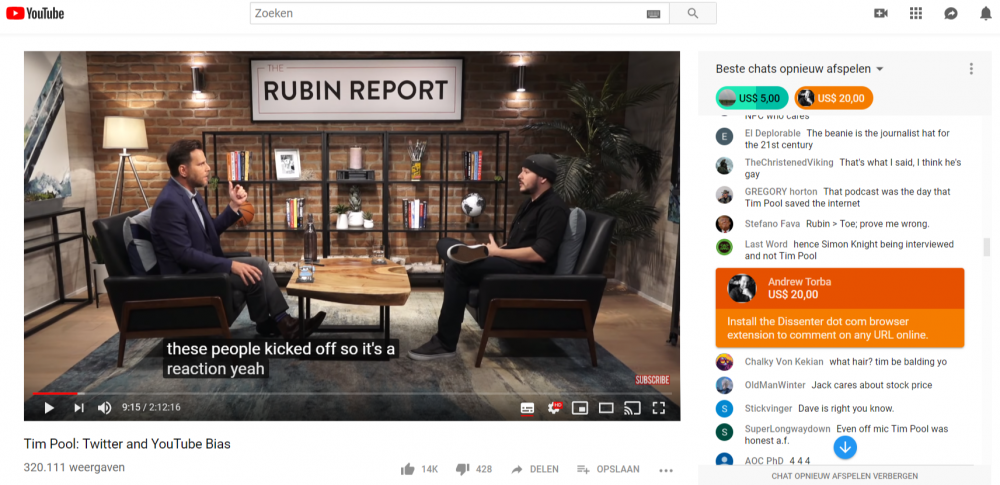Toggle subtitles on the video player
Image resolution: width=1000 pixels, height=485 pixels.
[527, 408]
